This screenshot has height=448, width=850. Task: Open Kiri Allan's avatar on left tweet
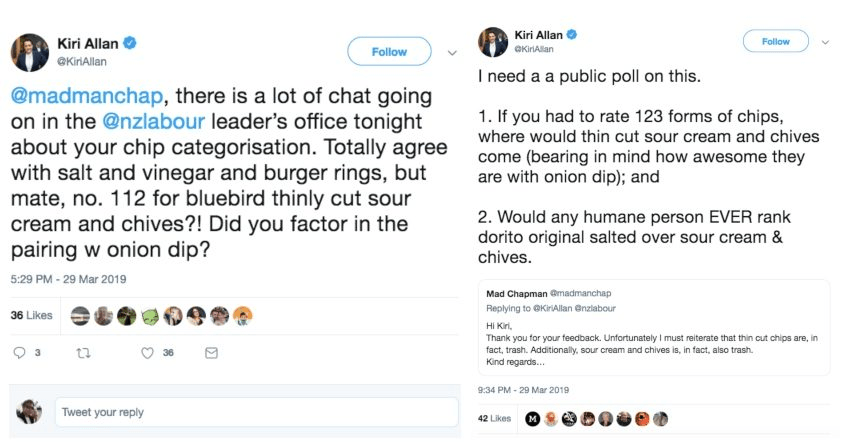pyautogui.click(x=29, y=53)
